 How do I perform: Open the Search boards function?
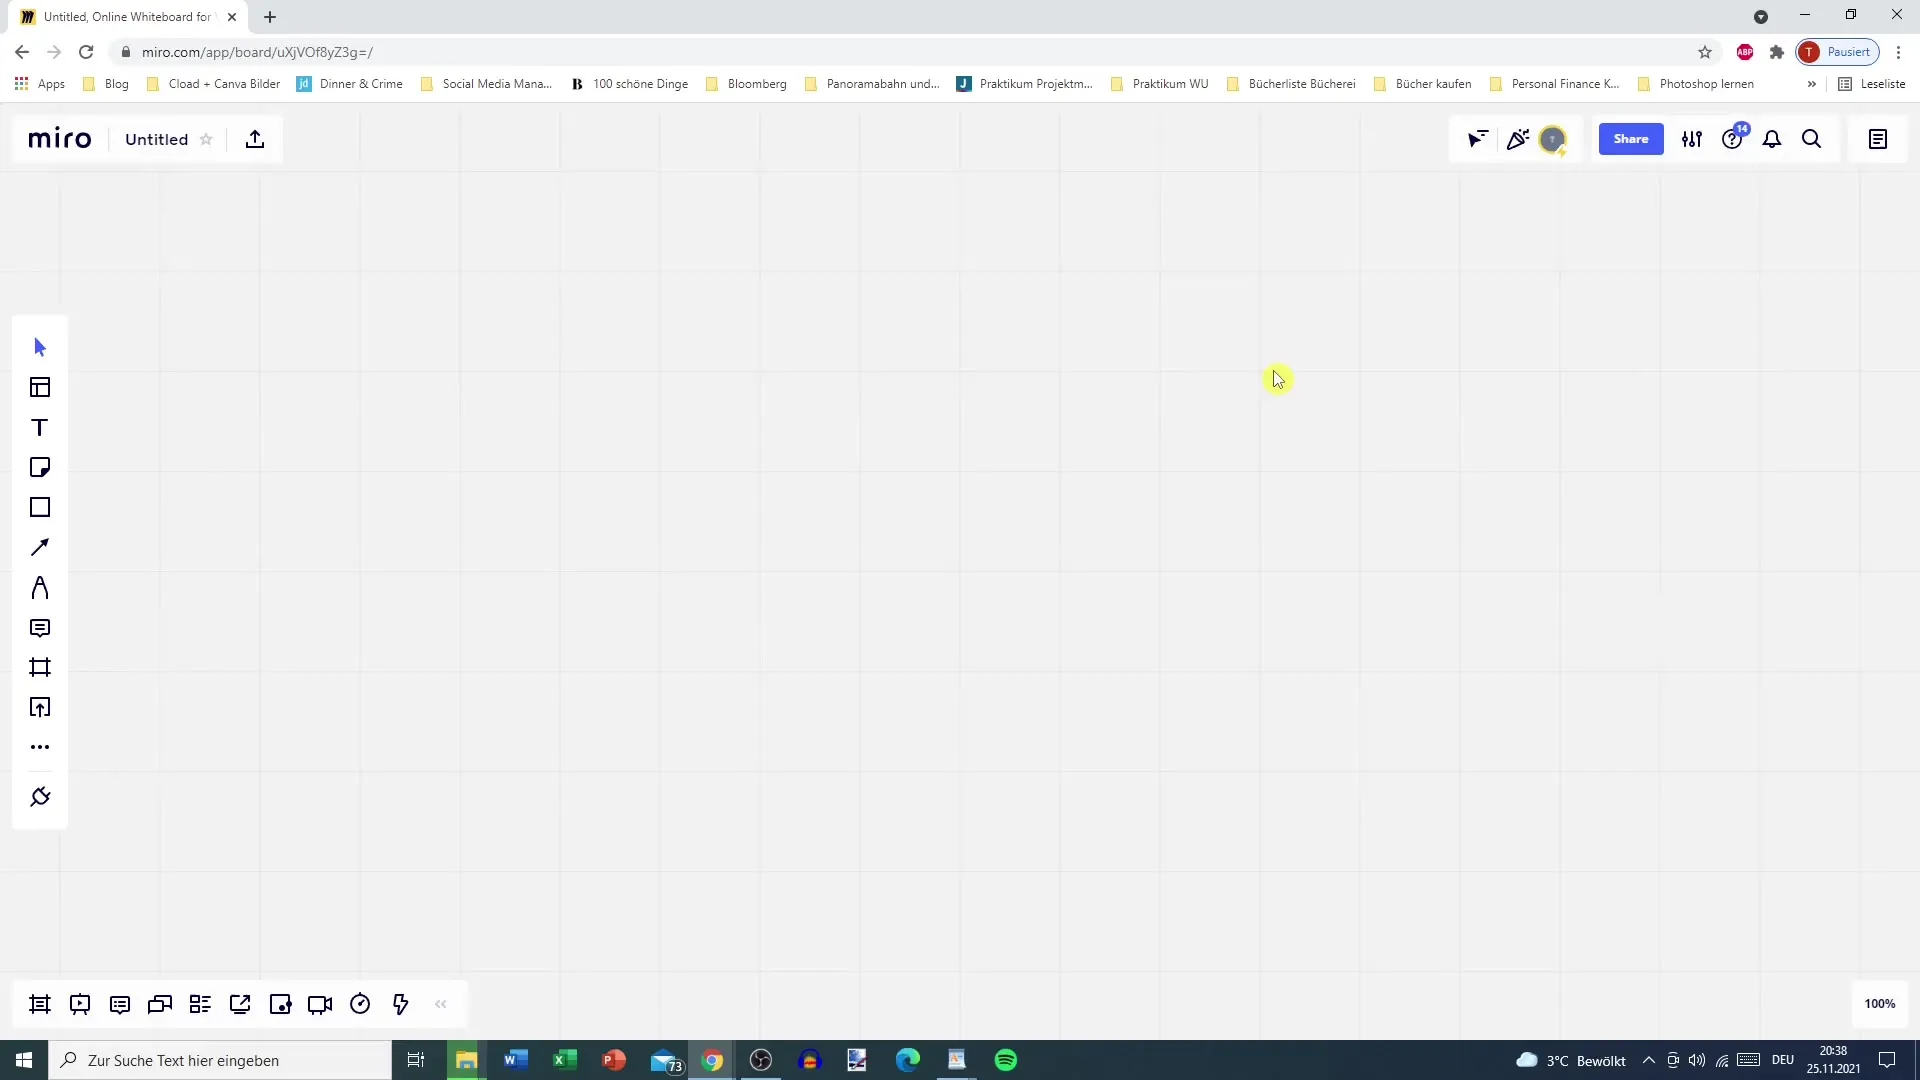[x=1813, y=138]
